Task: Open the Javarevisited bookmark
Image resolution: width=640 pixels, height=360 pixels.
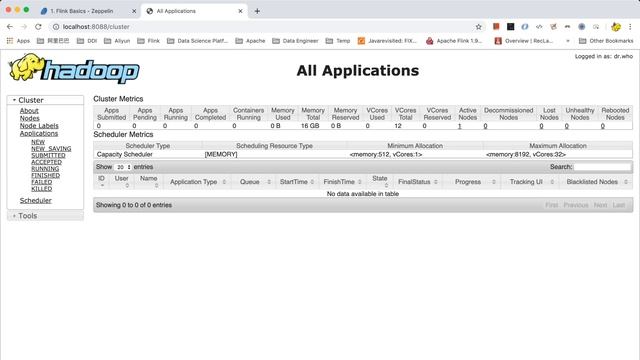Action: click(x=387, y=41)
